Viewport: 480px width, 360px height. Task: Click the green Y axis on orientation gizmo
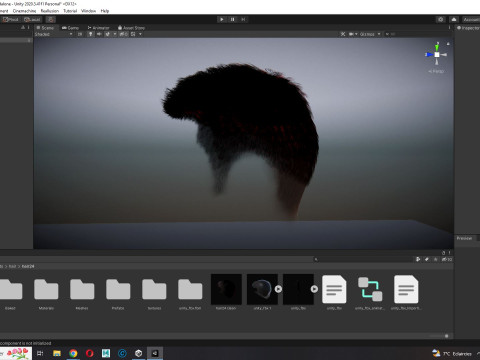coord(437,47)
